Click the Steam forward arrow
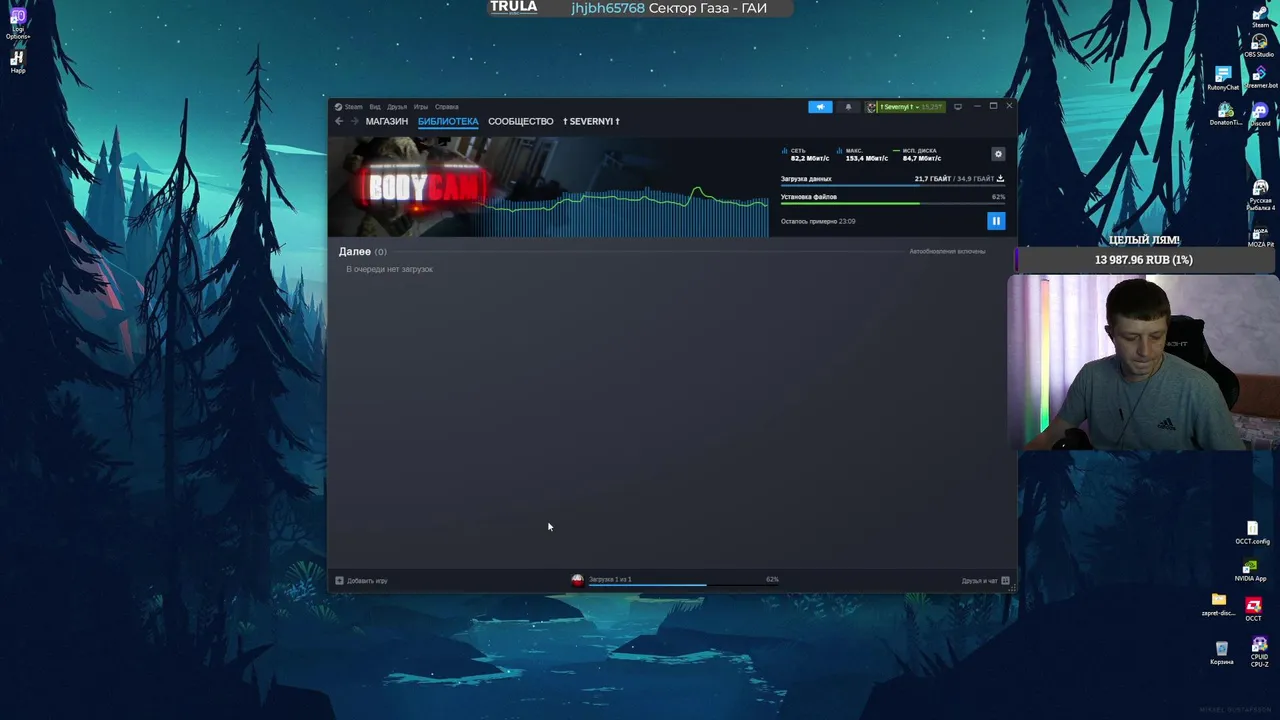This screenshot has height=720, width=1280. click(354, 121)
